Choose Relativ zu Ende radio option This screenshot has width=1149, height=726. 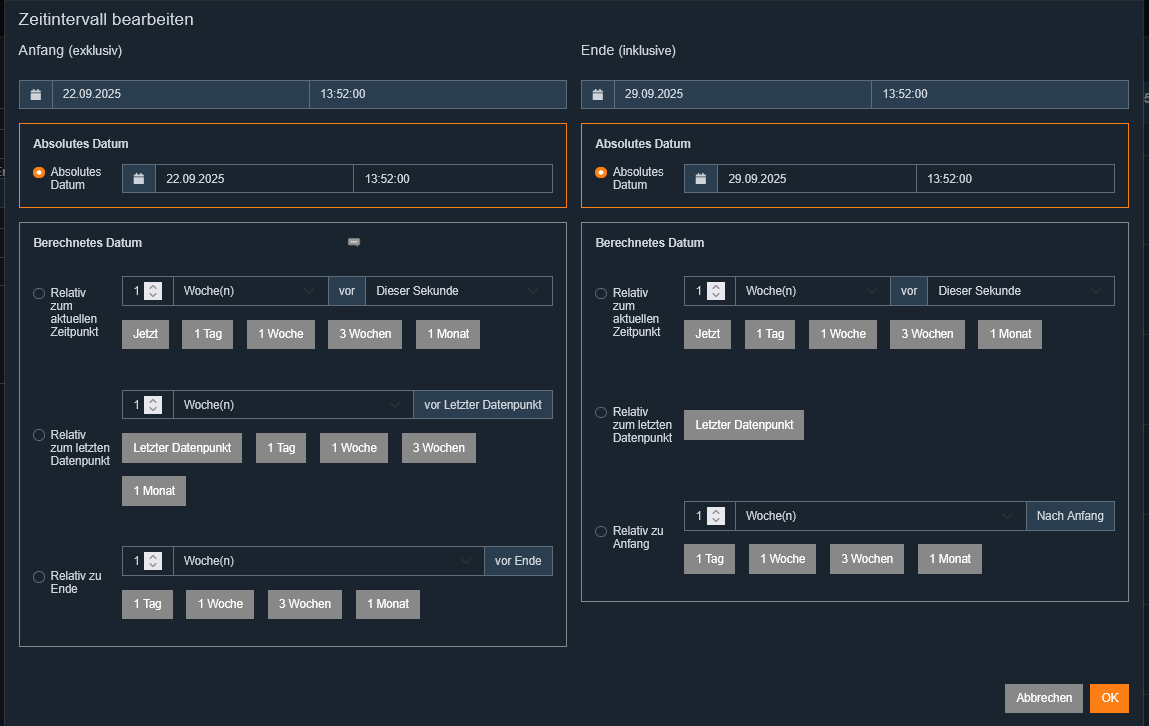coord(39,577)
